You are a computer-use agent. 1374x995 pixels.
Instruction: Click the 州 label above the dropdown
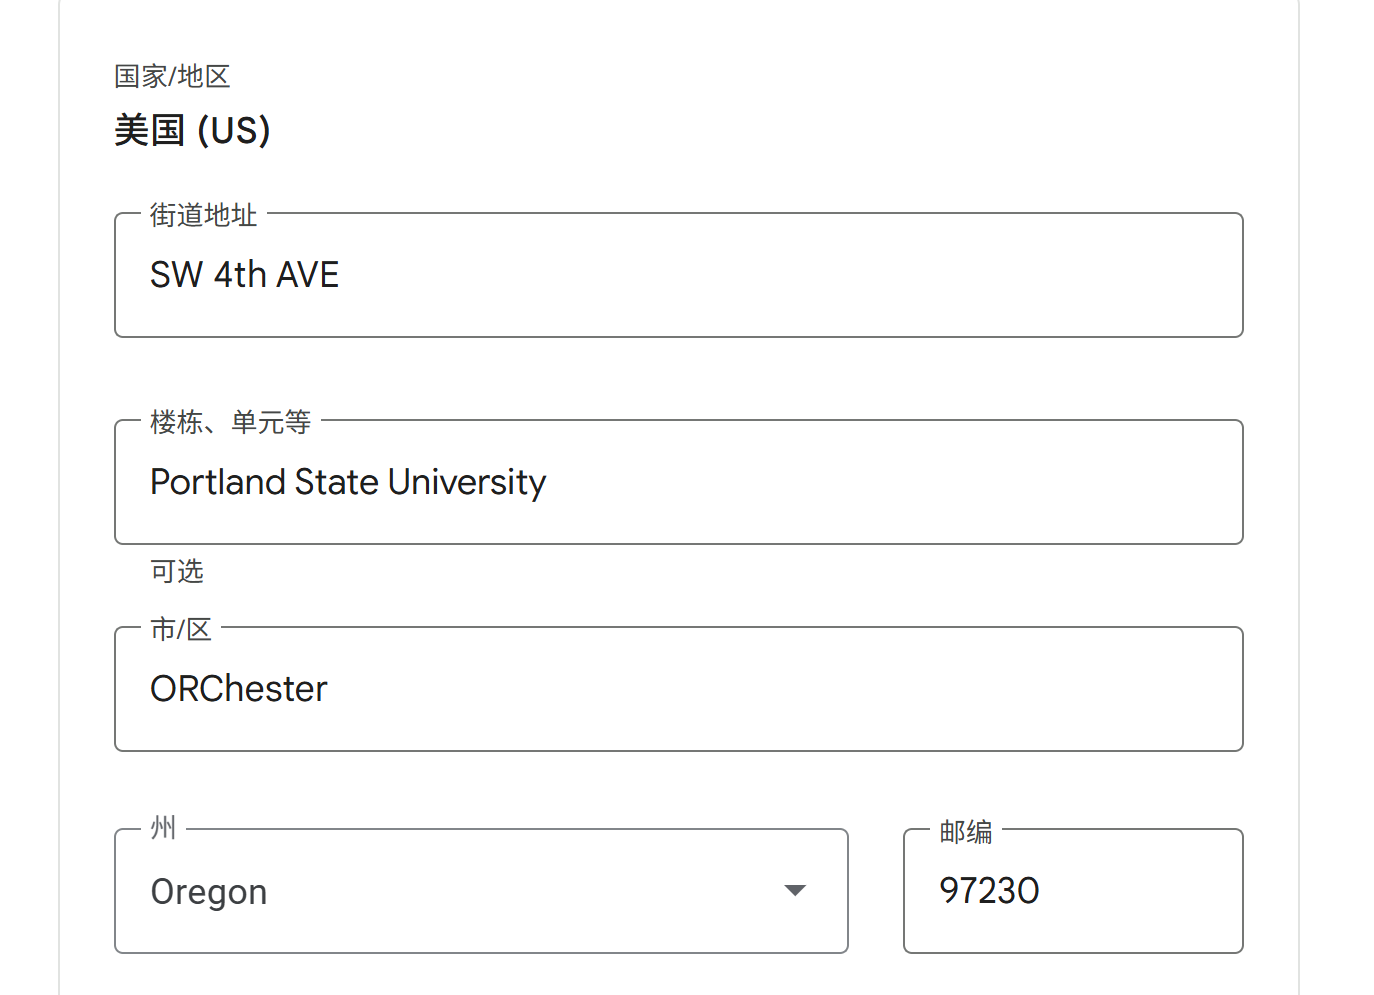pyautogui.click(x=163, y=828)
